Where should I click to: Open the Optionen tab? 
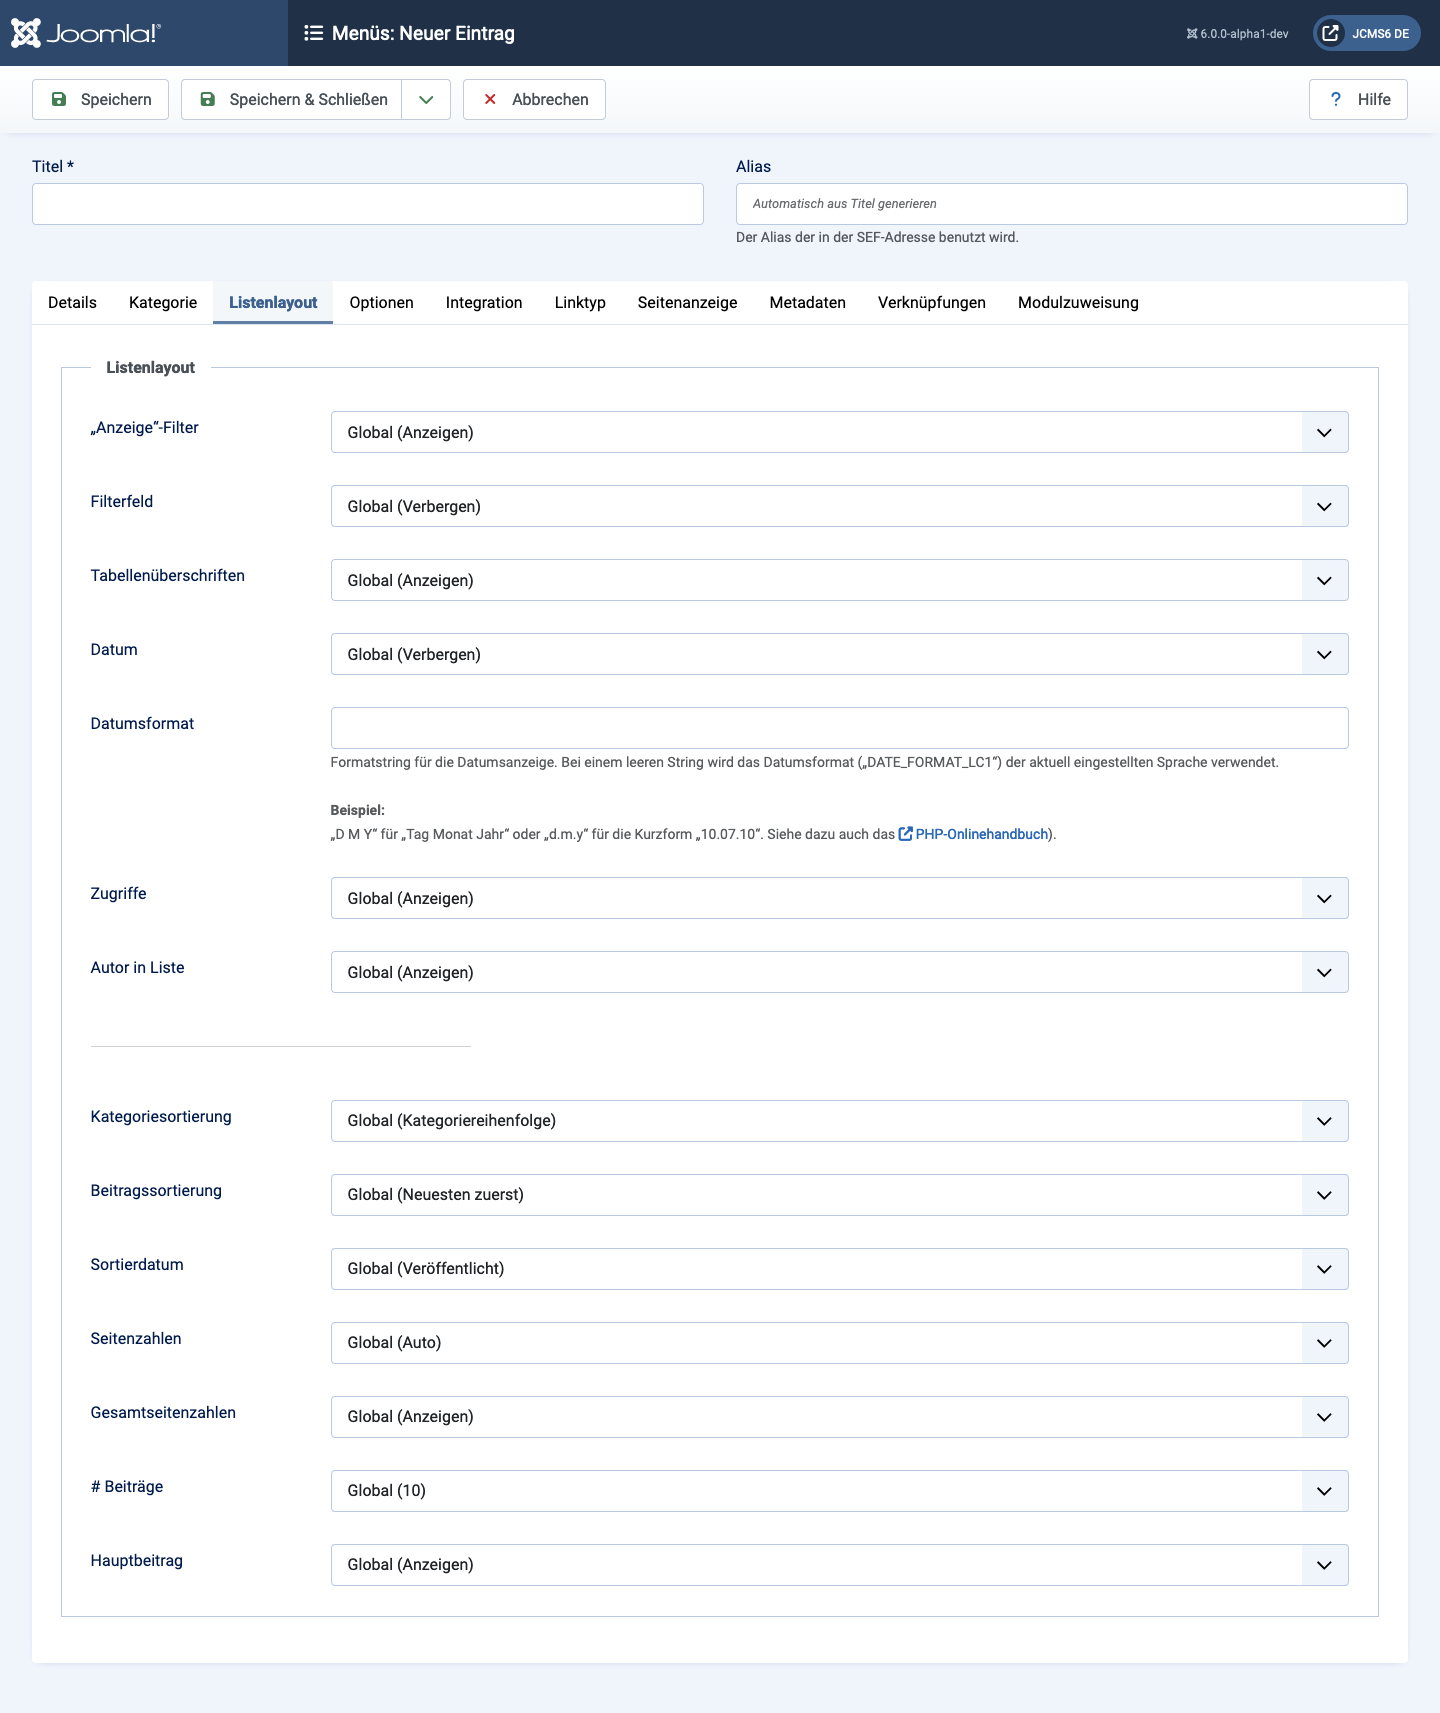(381, 302)
